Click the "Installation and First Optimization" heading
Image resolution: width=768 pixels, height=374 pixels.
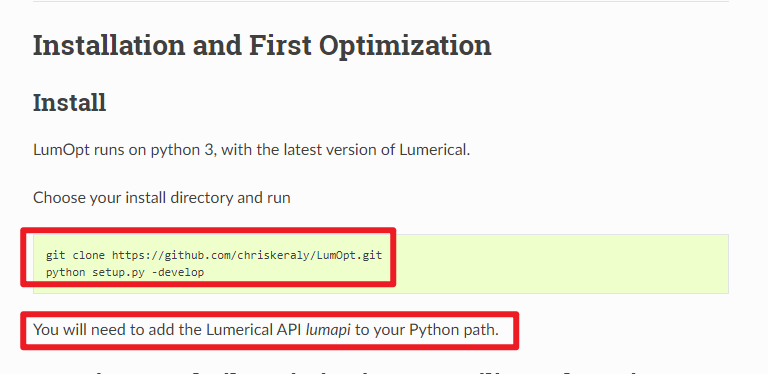coord(262,46)
